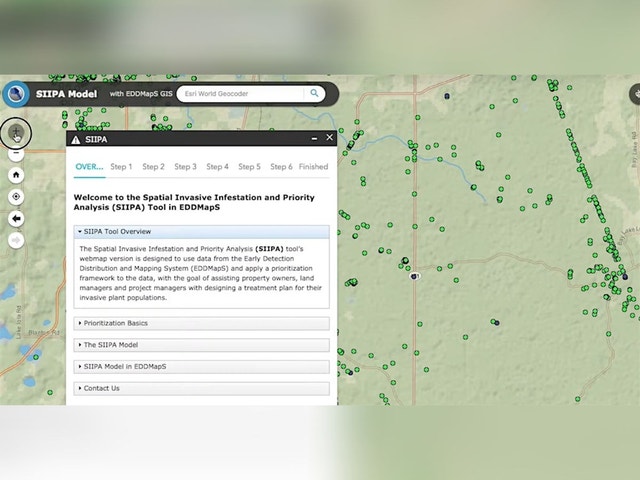This screenshot has width=640, height=480.
Task: Click the my location button
Action: [x=16, y=196]
